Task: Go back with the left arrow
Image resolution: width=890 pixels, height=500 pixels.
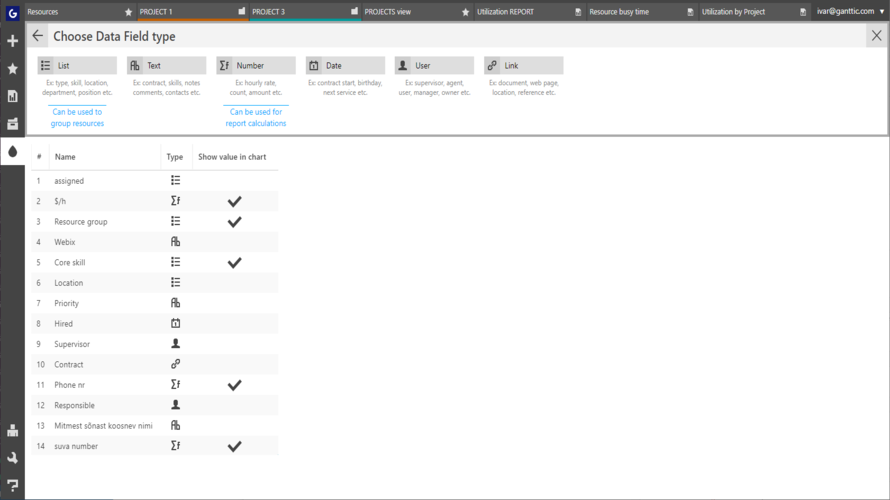Action: click(37, 36)
